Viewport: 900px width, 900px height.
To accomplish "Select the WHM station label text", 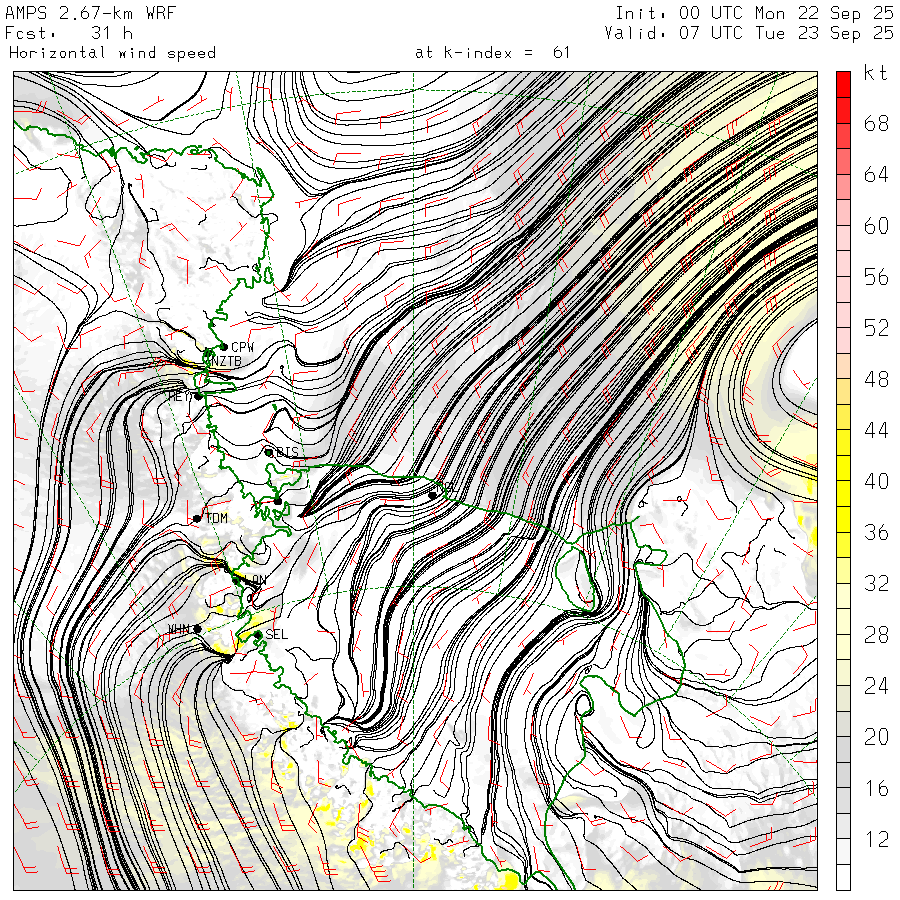I will pyautogui.click(x=179, y=630).
